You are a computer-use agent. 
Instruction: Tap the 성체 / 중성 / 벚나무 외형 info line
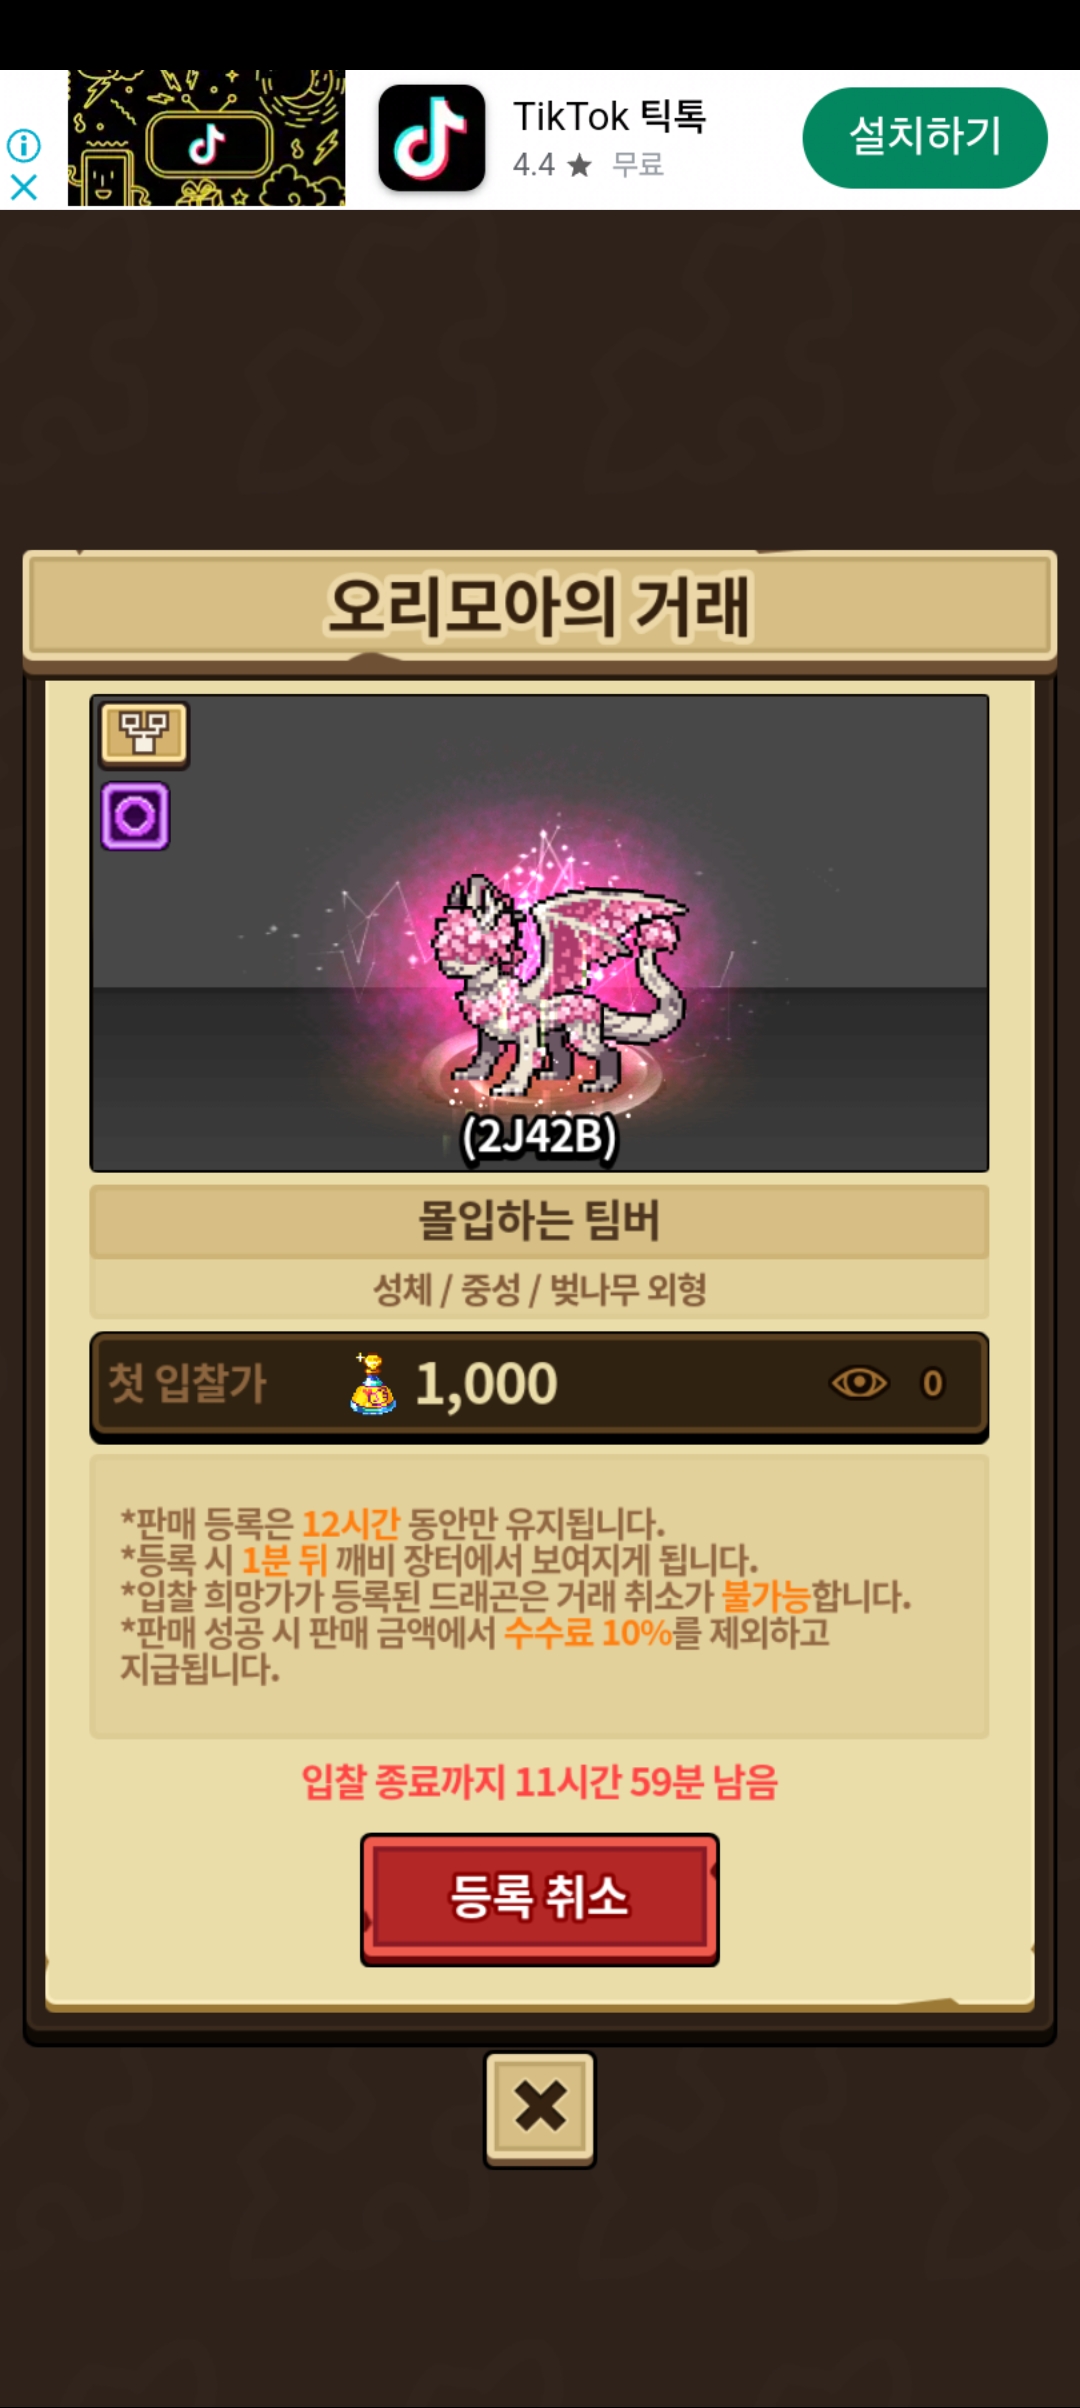tap(540, 1289)
